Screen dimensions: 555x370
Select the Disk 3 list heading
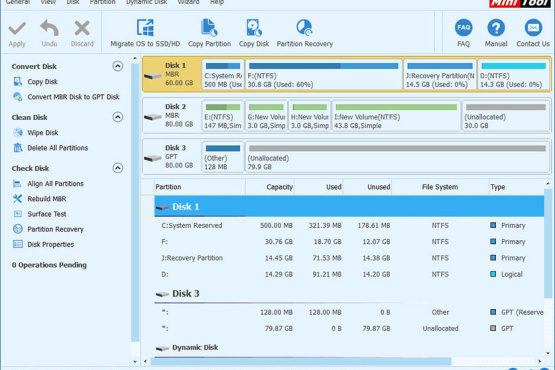point(349,294)
